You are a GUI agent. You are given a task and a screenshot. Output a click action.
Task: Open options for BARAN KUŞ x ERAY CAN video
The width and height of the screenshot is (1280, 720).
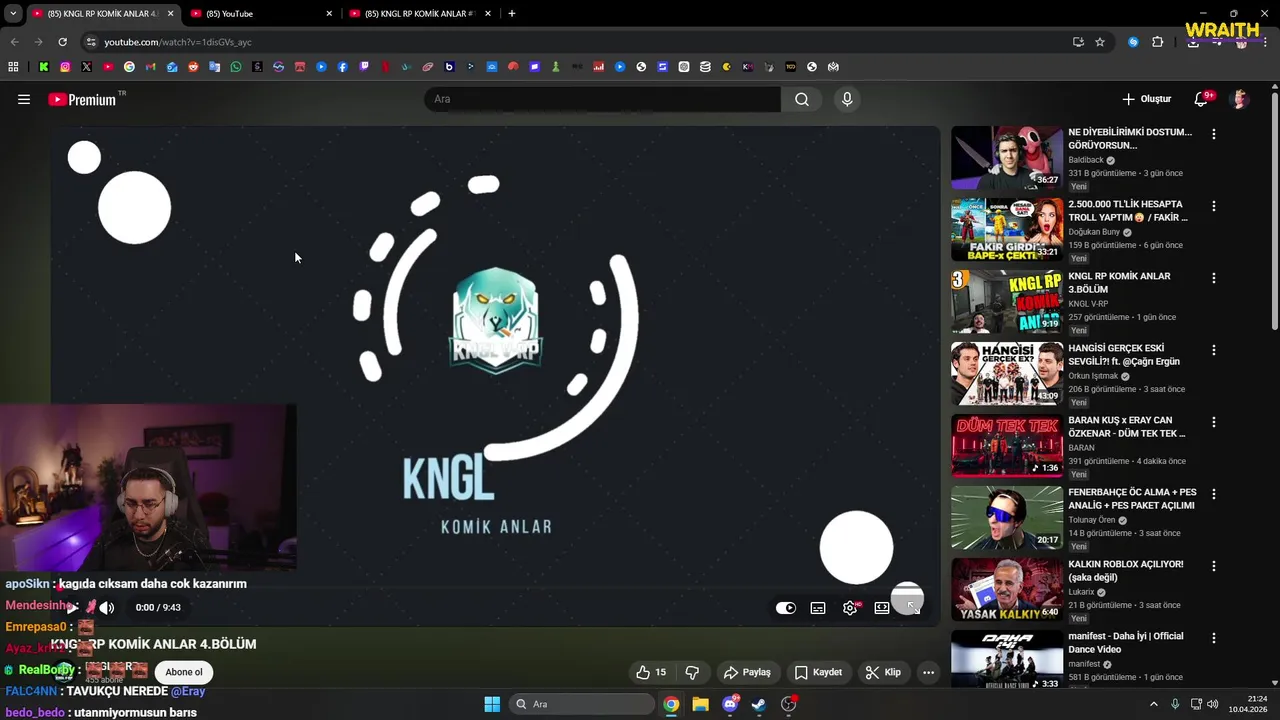tap(1214, 422)
